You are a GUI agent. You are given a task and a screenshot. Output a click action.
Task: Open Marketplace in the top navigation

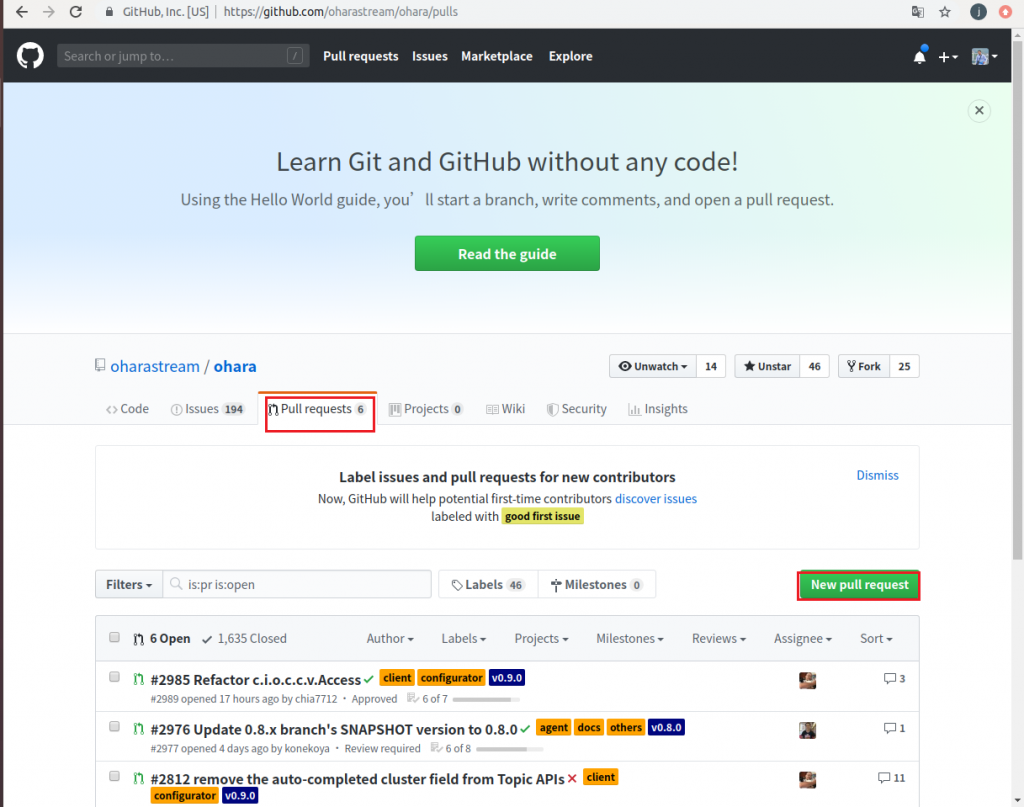(x=496, y=56)
